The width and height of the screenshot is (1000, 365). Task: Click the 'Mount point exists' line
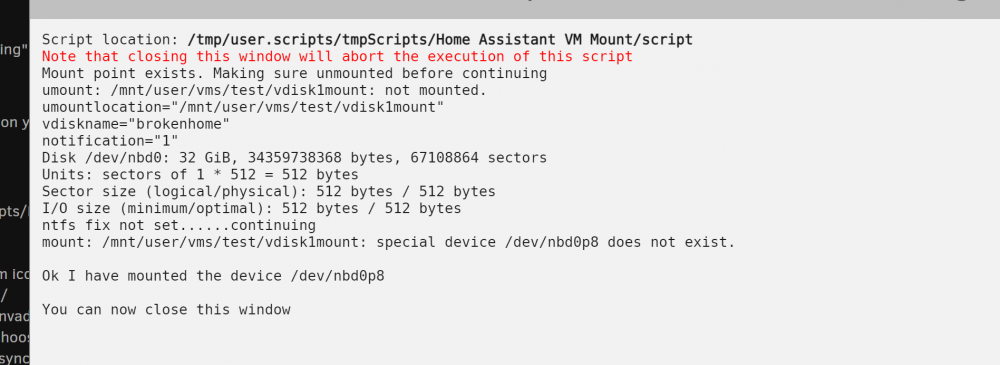click(x=295, y=73)
